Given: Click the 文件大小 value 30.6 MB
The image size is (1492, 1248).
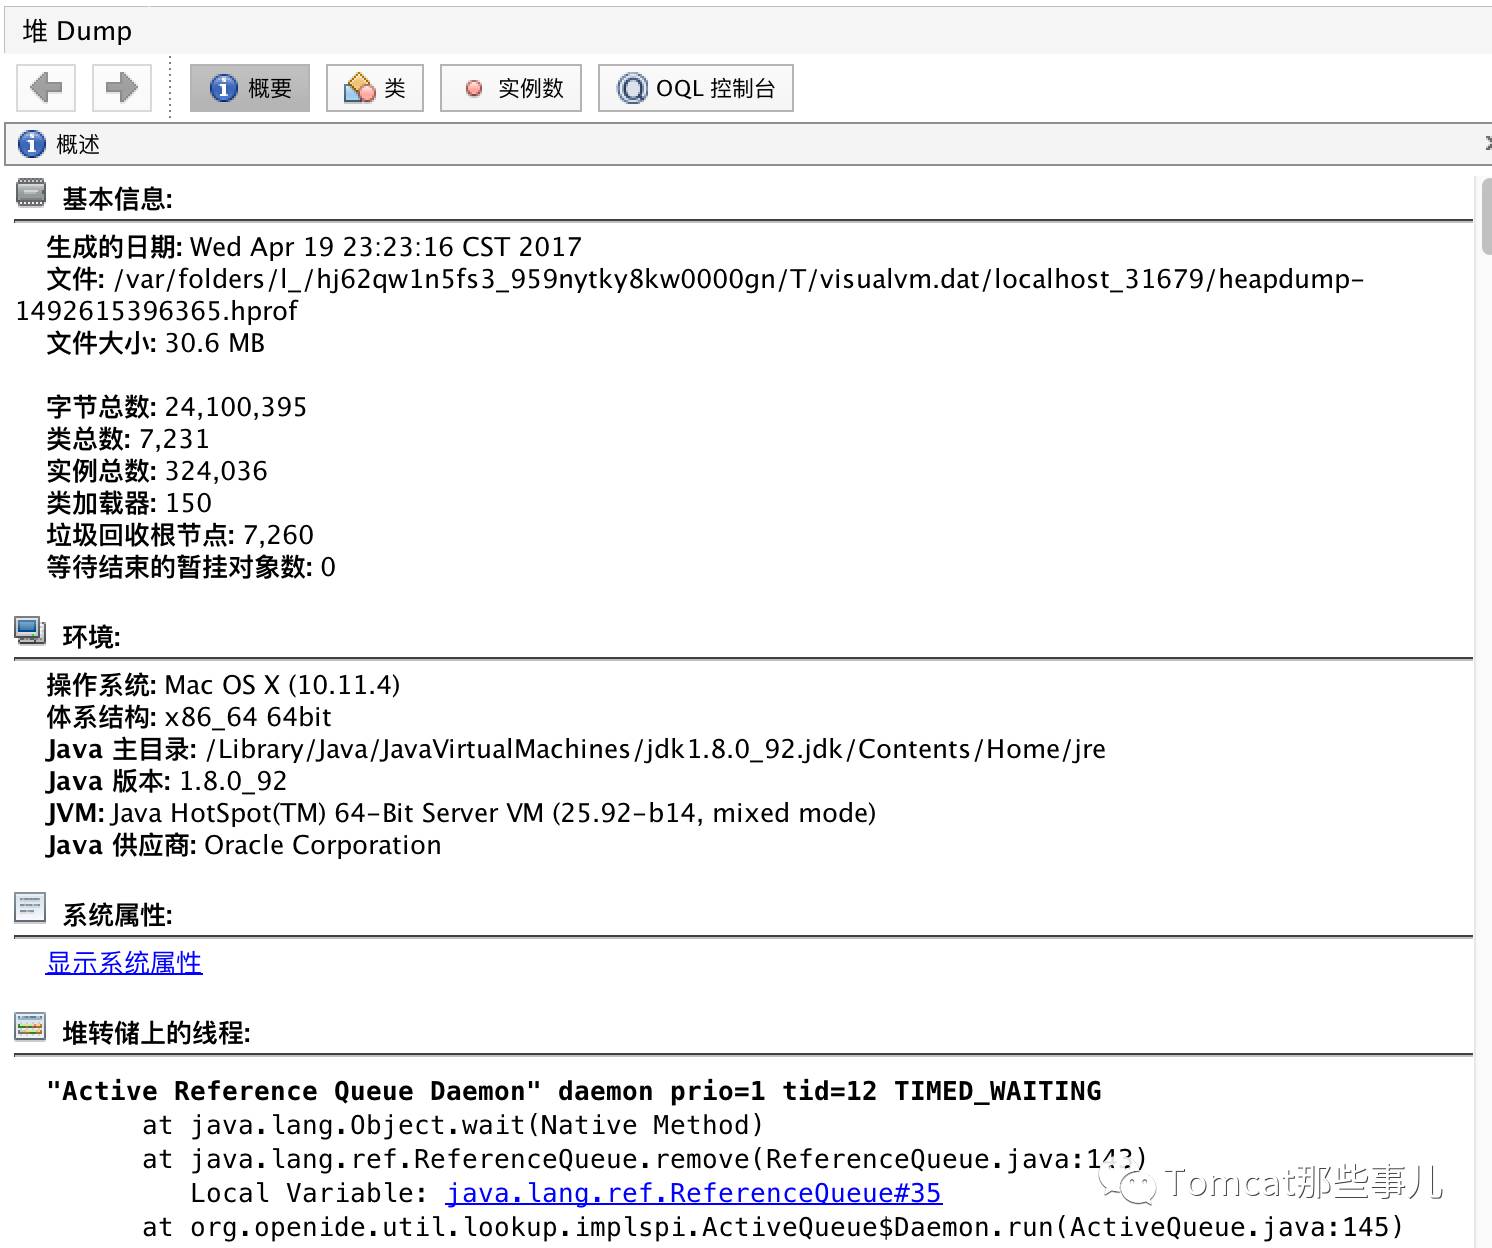Looking at the screenshot, I should pos(215,343).
